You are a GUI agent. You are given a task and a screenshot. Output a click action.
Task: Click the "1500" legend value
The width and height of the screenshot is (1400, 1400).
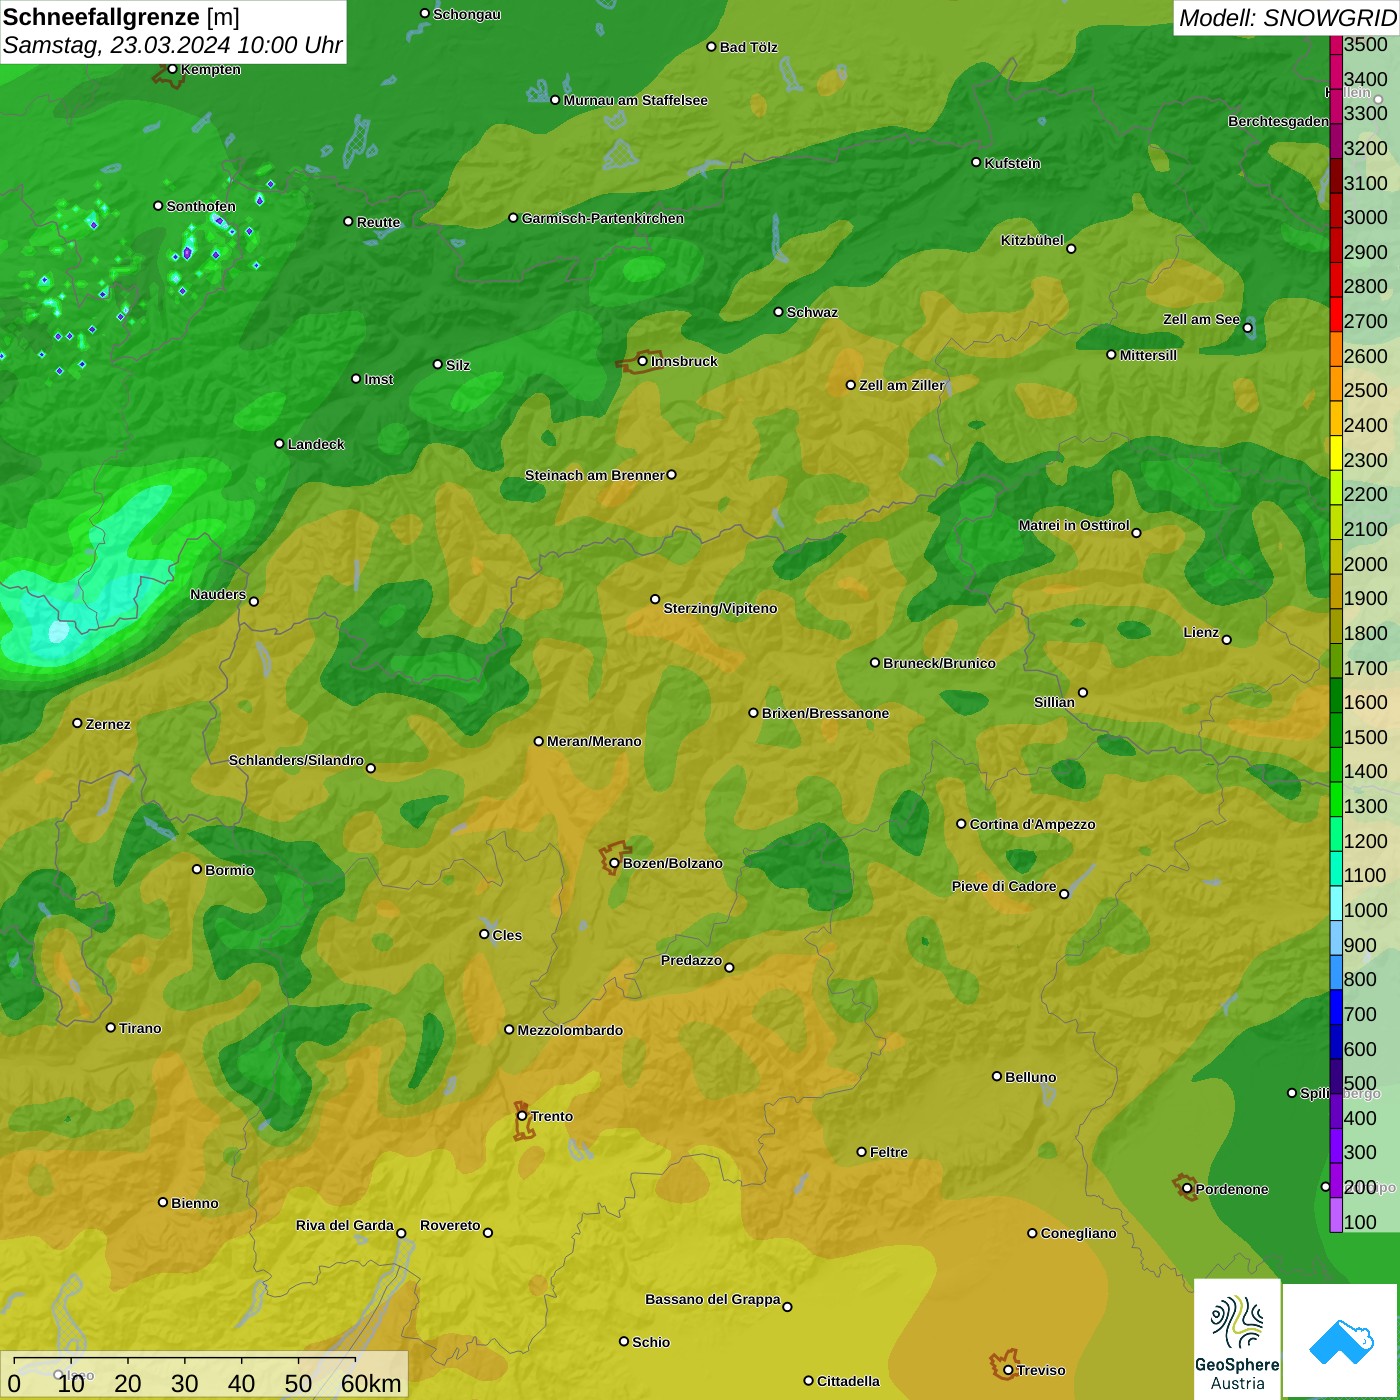[x=1366, y=737]
